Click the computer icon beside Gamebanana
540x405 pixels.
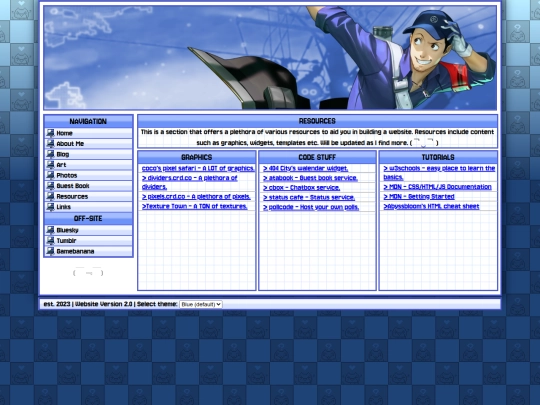tap(50, 251)
